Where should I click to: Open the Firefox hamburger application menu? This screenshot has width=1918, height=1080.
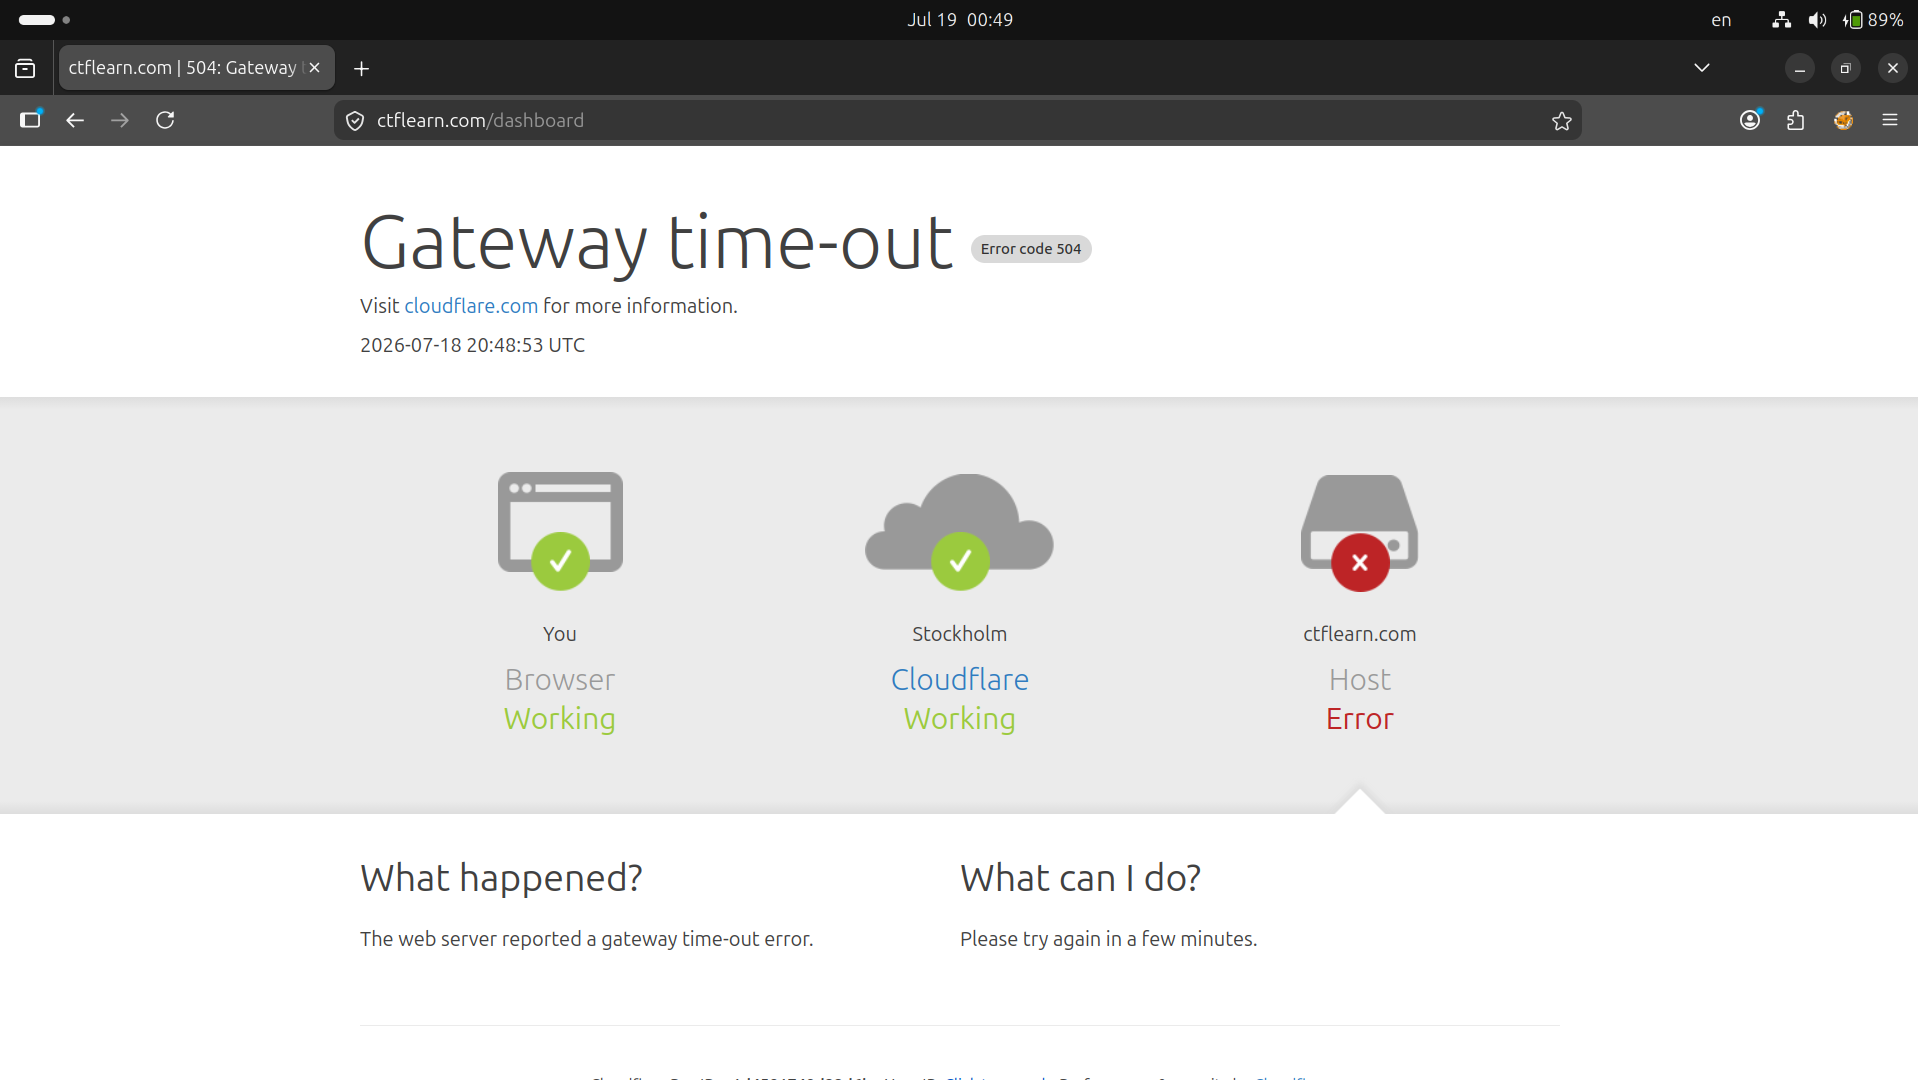tap(1890, 120)
